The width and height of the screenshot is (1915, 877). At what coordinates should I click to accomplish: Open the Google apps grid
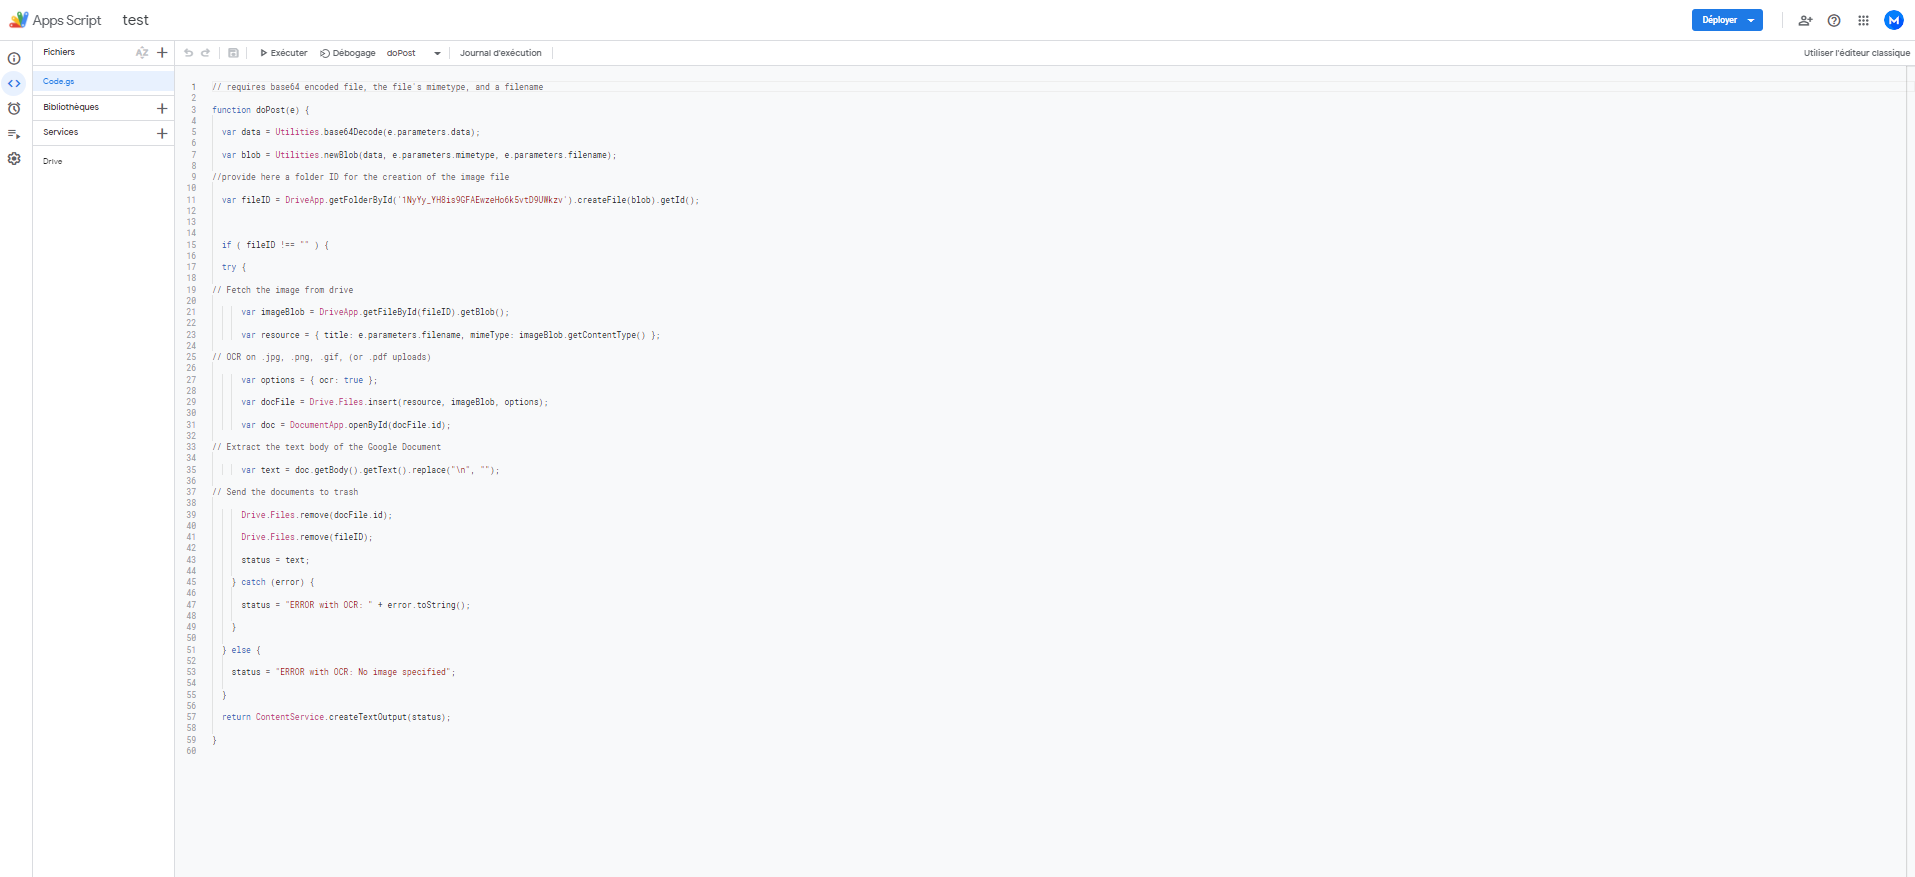1863,20
